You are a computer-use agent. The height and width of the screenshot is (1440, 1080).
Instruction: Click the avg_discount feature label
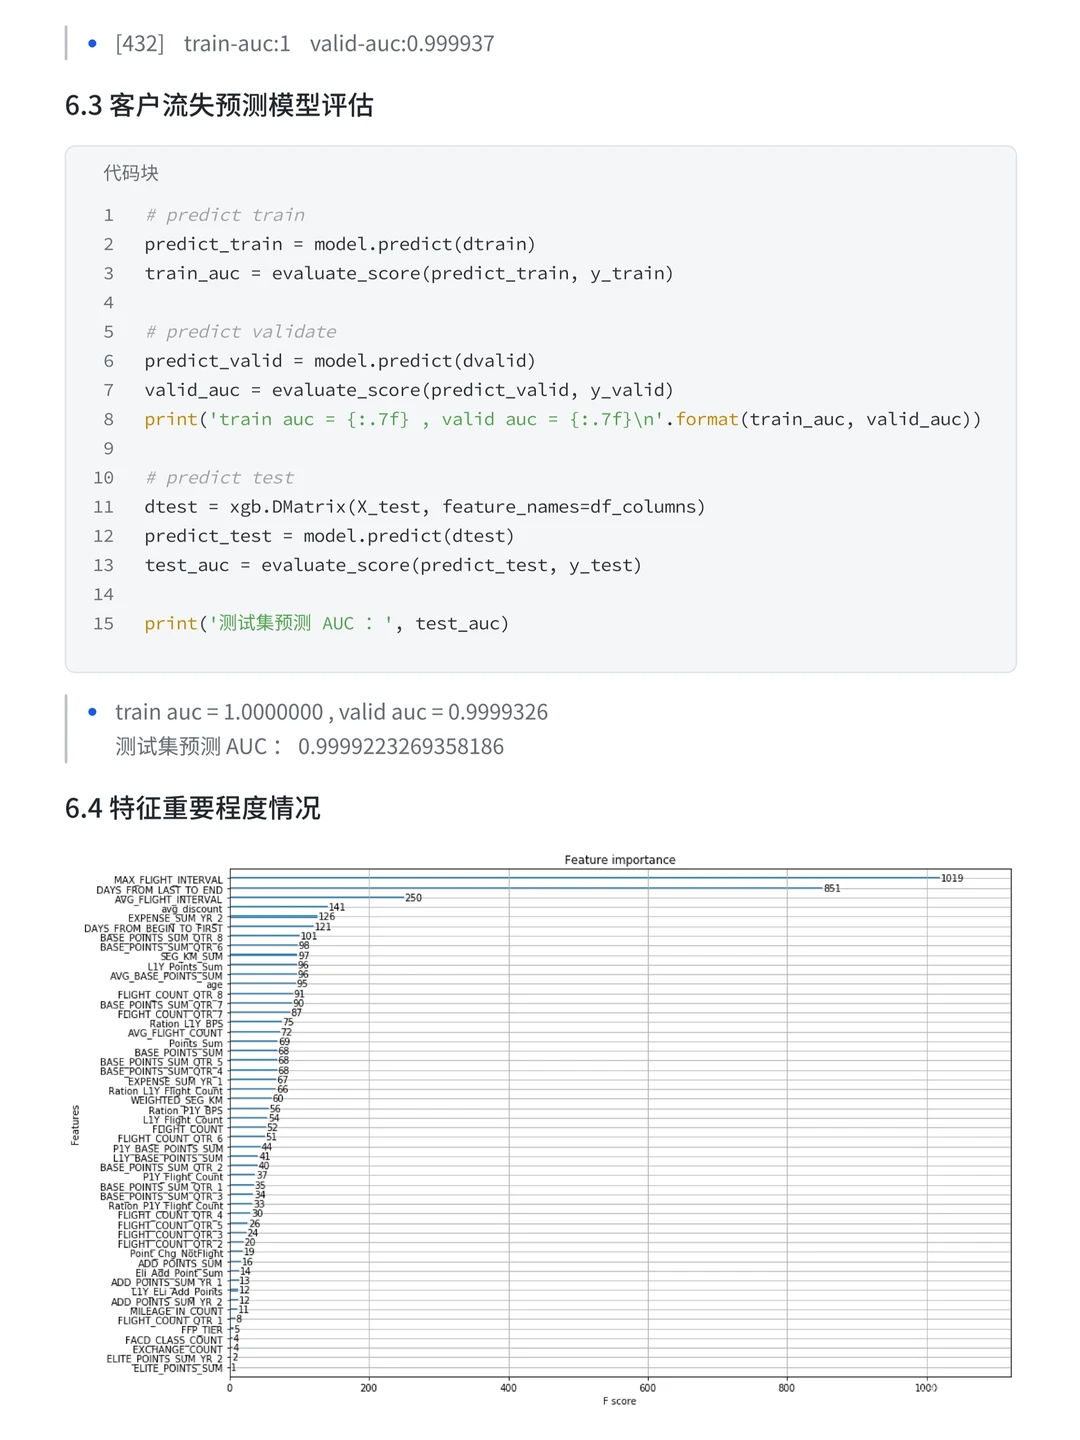pos(192,909)
